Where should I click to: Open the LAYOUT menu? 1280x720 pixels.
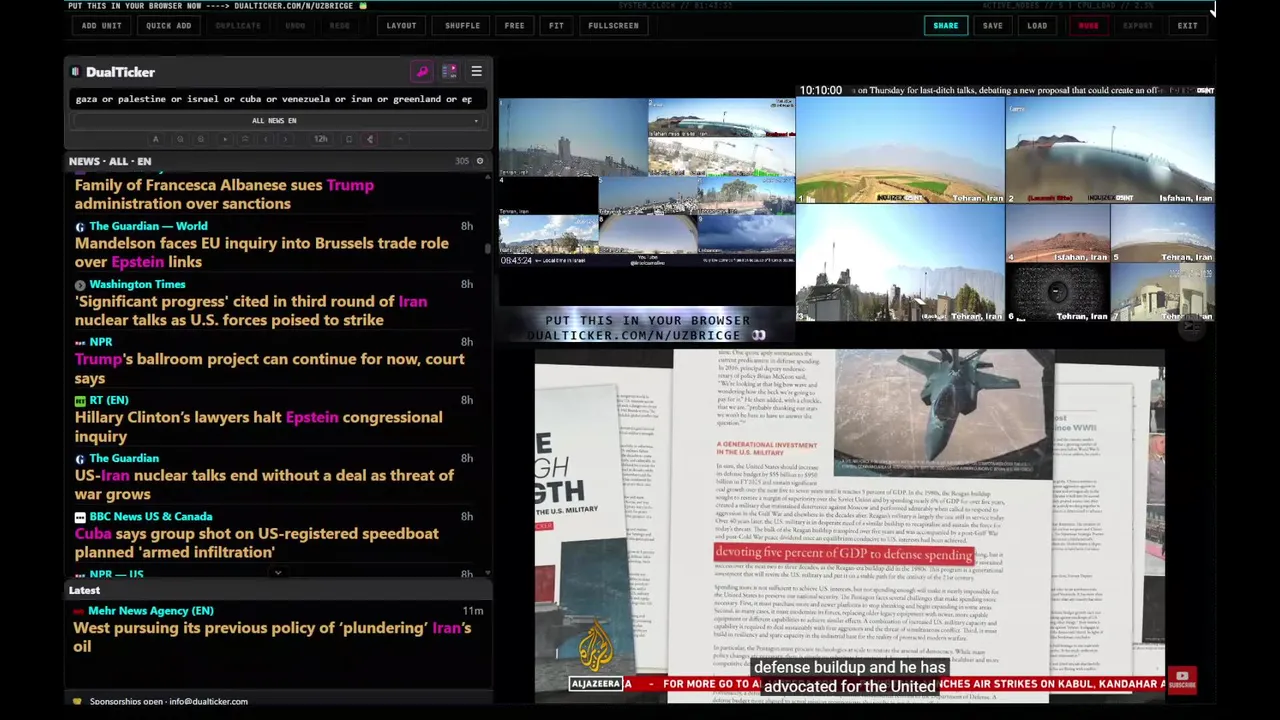pos(402,26)
